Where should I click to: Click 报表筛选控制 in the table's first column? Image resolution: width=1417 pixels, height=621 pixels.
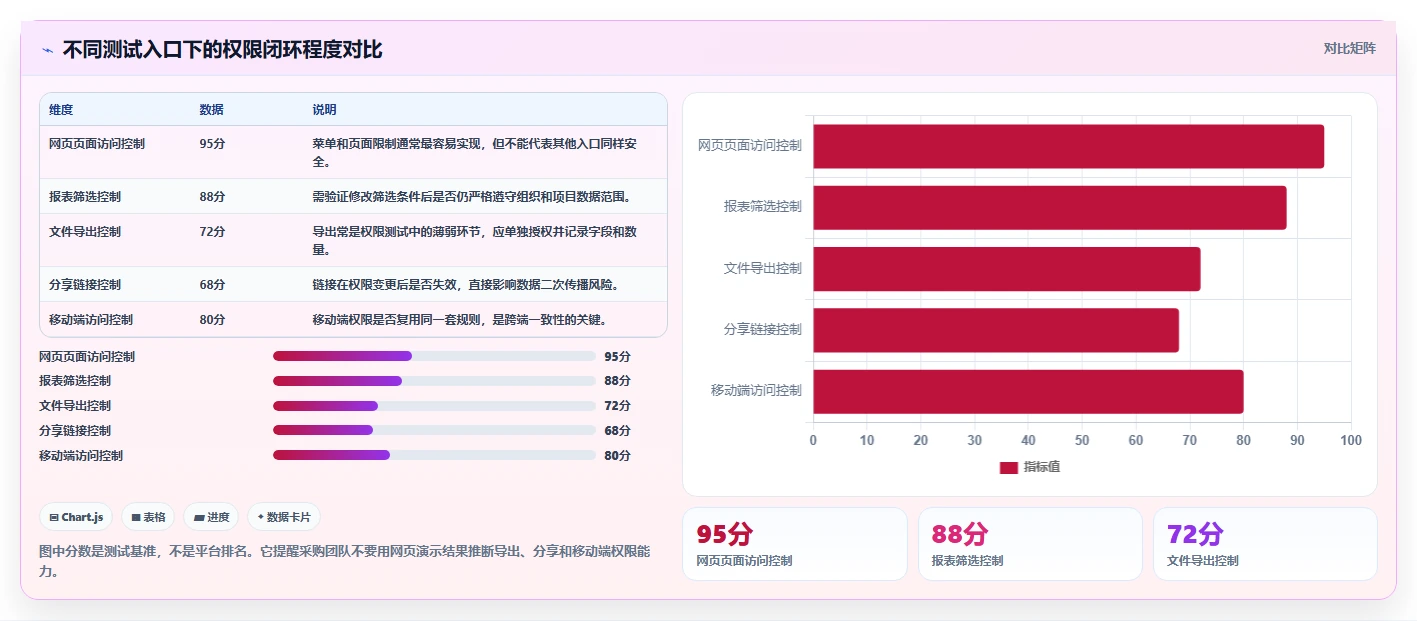pyautogui.click(x=85, y=197)
